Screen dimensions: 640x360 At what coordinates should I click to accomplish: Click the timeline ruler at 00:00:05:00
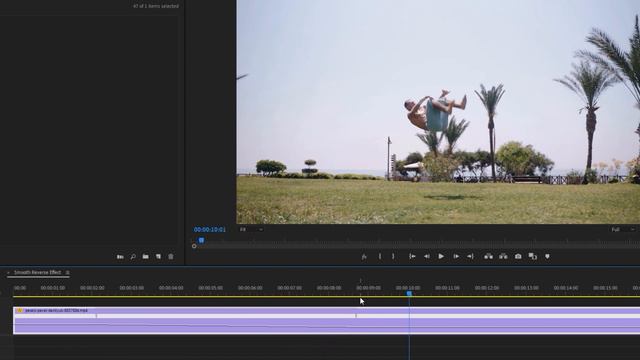[210, 288]
